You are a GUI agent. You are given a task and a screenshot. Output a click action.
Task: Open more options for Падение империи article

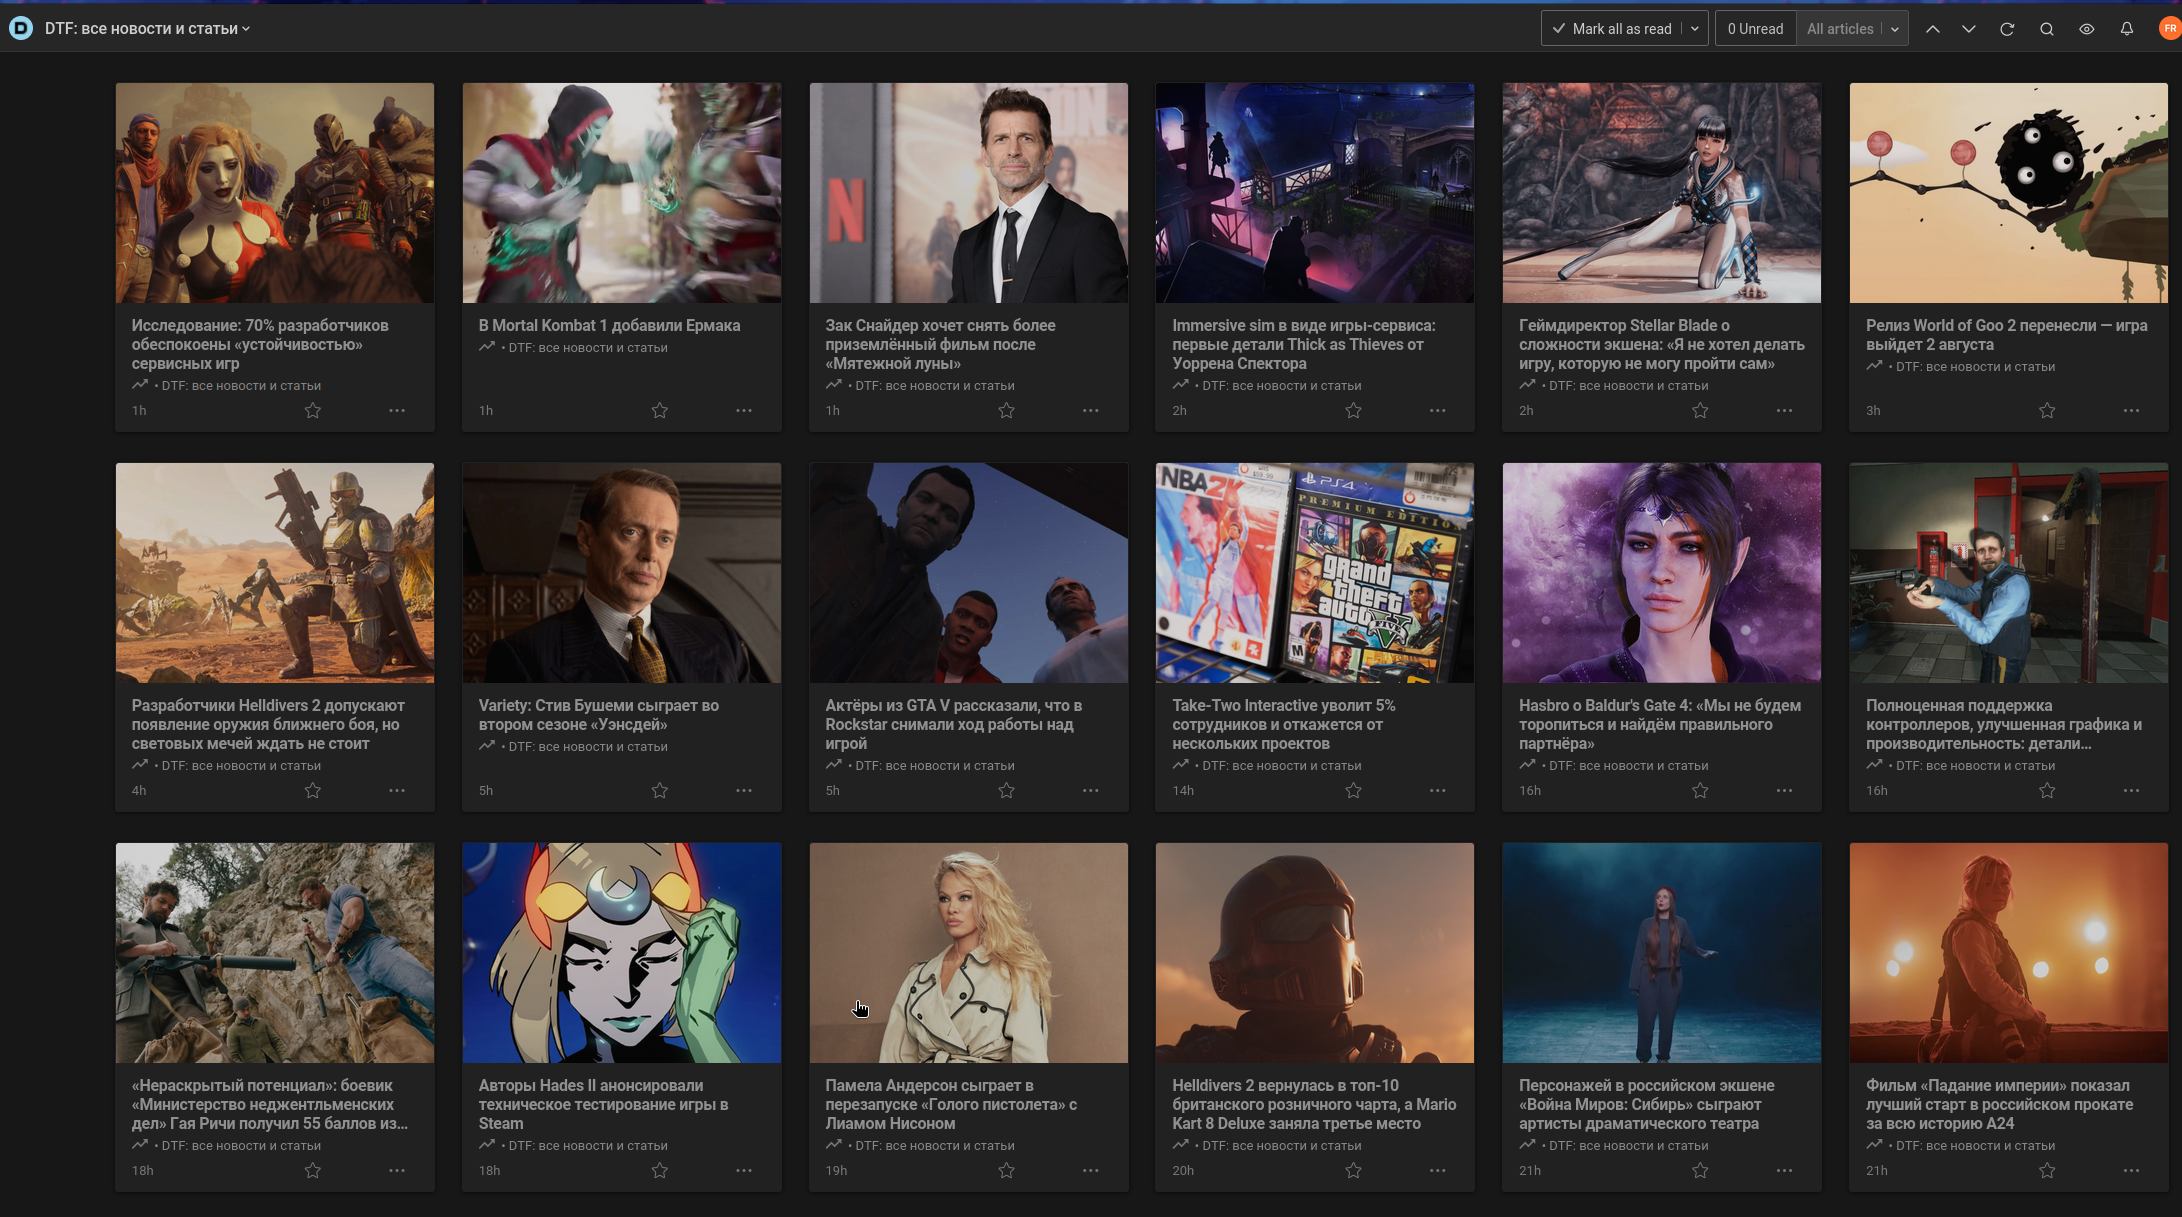(x=2132, y=1171)
